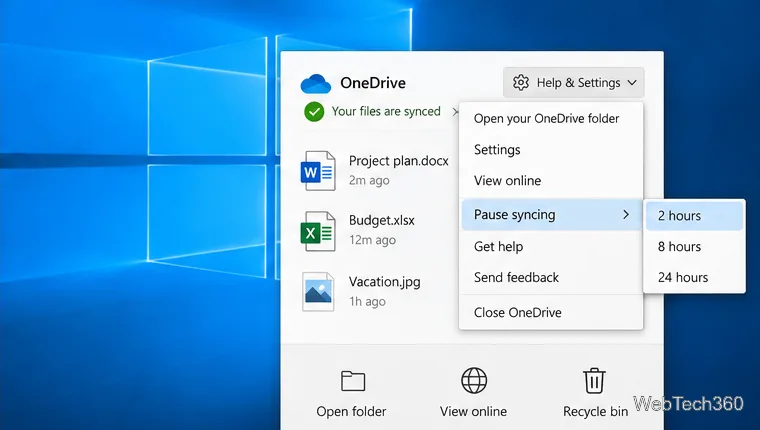The image size is (760, 430).
Task: Expand the Pause syncing submenu arrow
Action: click(x=626, y=214)
